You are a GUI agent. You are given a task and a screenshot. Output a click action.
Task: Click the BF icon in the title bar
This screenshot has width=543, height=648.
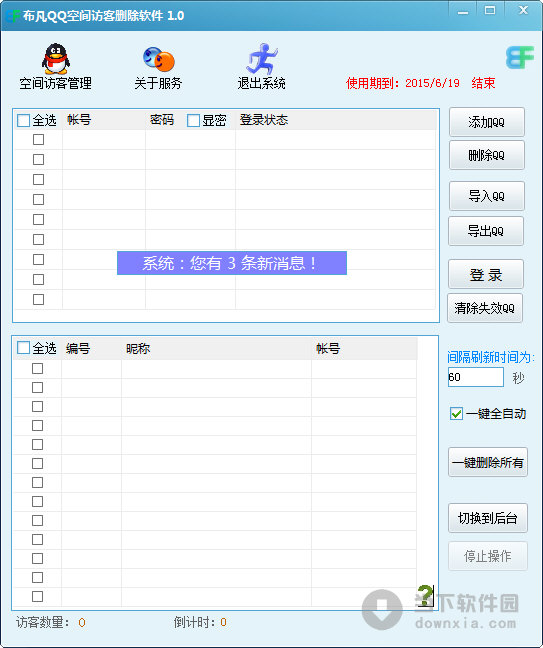pos(12,16)
